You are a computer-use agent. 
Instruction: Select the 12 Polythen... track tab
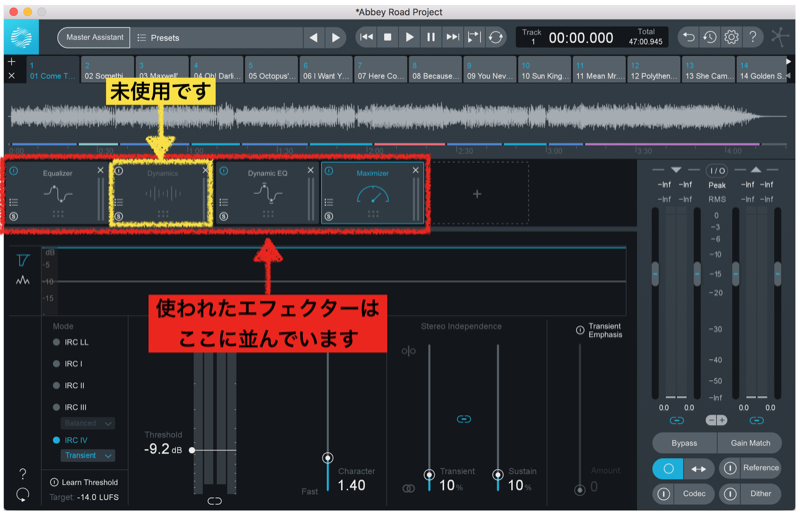(654, 70)
